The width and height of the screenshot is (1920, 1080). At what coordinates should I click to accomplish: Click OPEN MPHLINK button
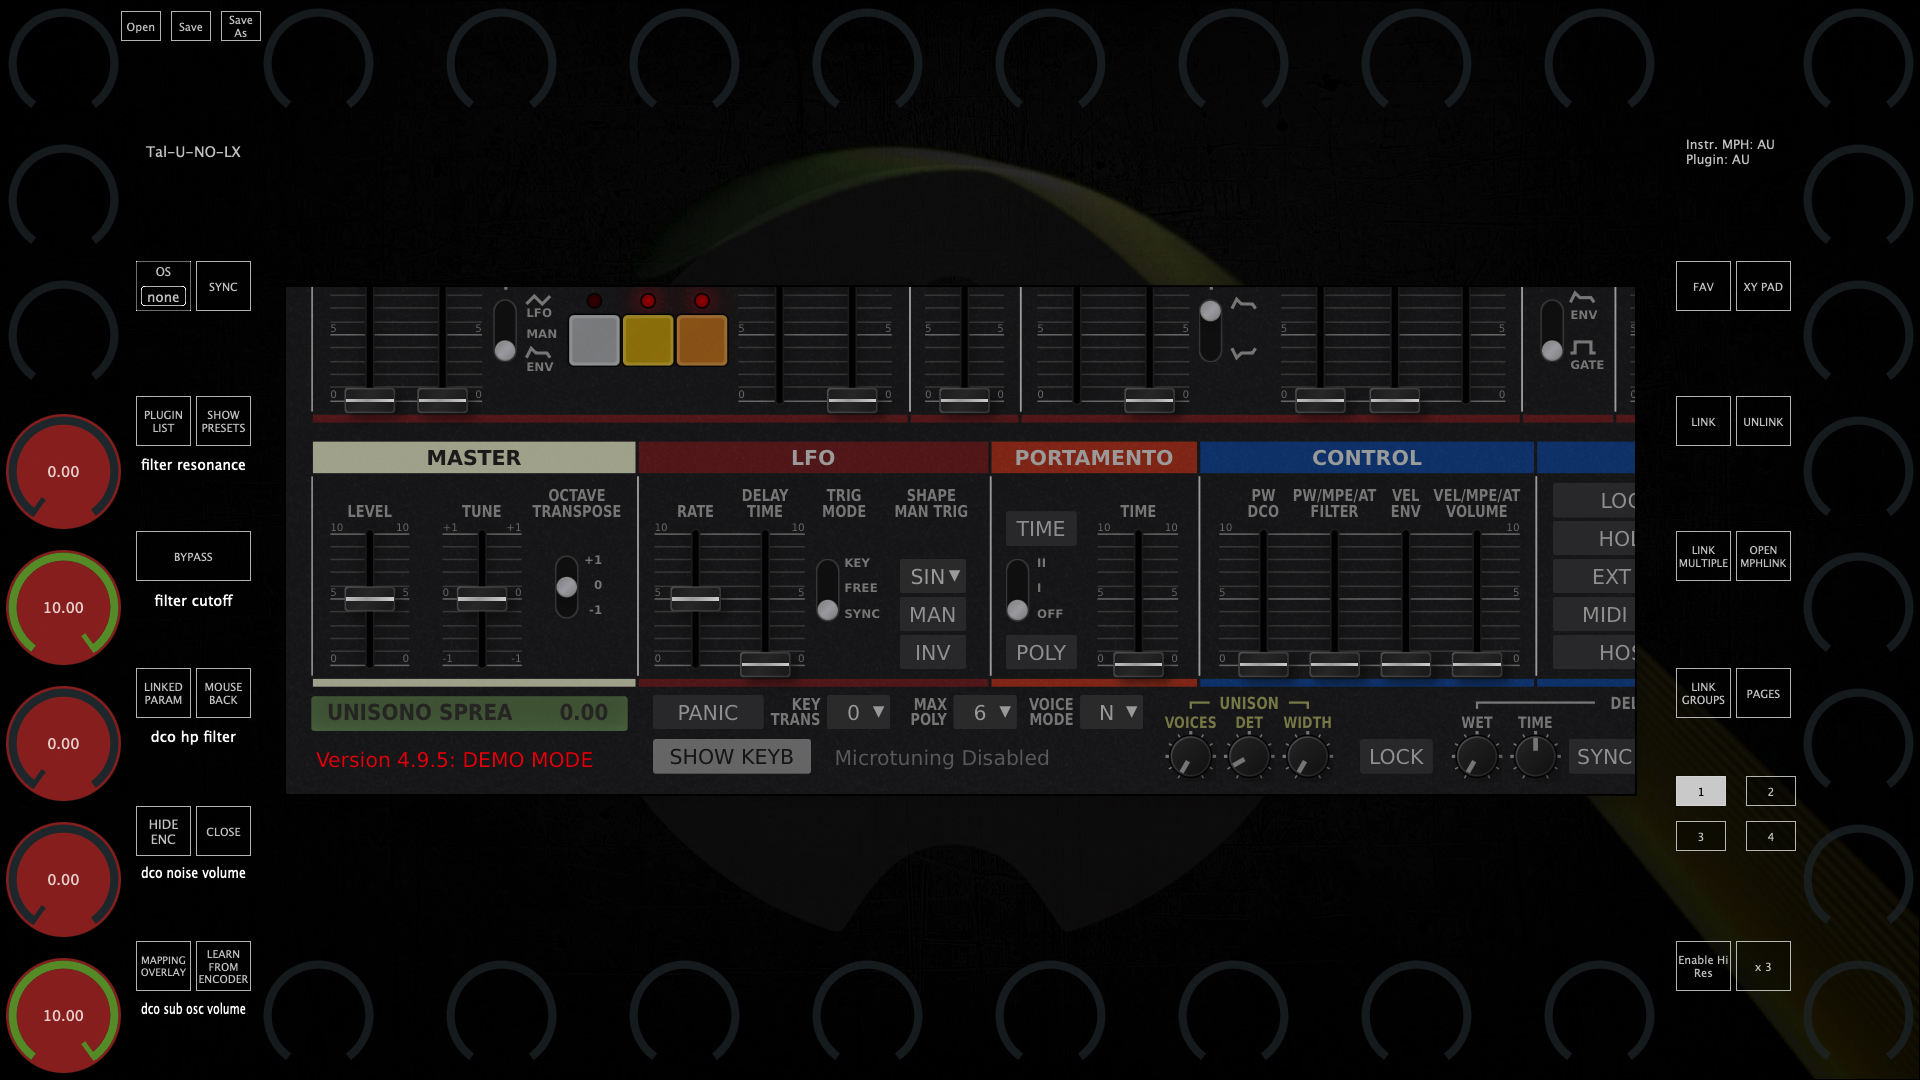click(1763, 557)
